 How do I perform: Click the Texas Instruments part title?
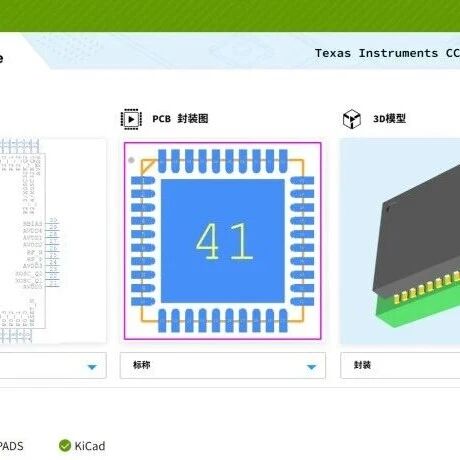click(x=387, y=53)
